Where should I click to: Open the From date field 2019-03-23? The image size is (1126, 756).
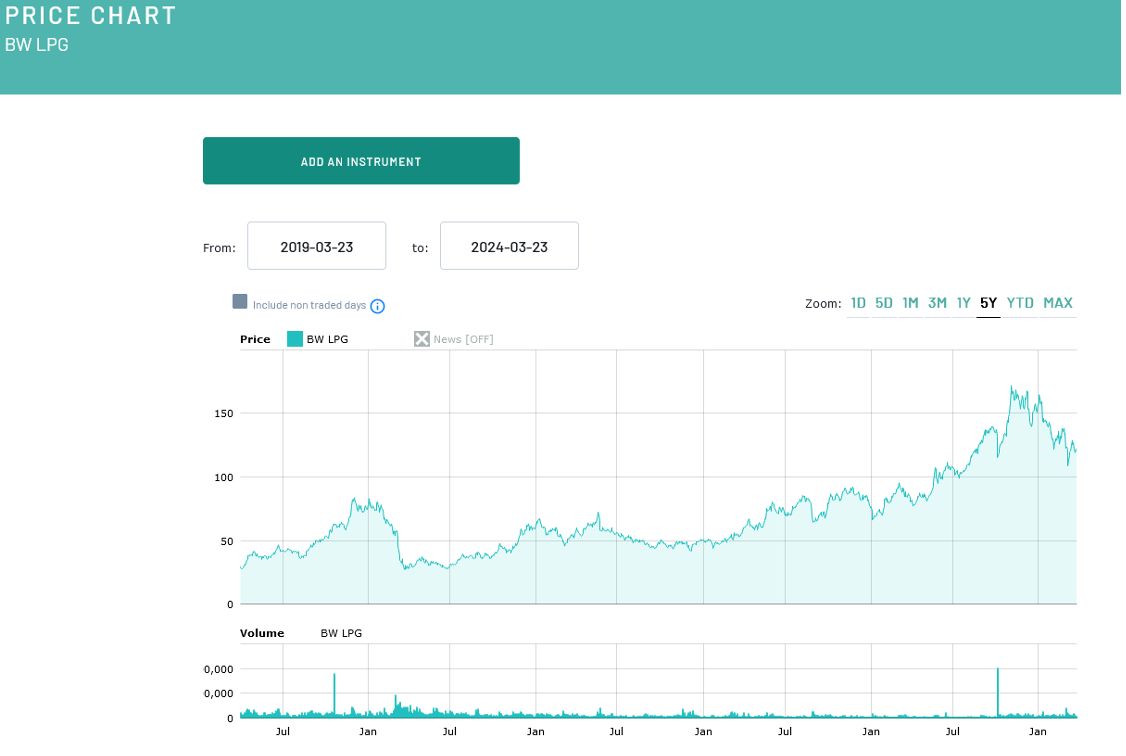317,247
